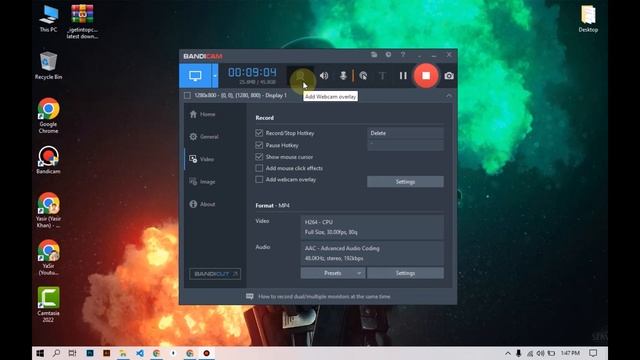Toggle Record/Stop Hotkey checkbox

259,133
